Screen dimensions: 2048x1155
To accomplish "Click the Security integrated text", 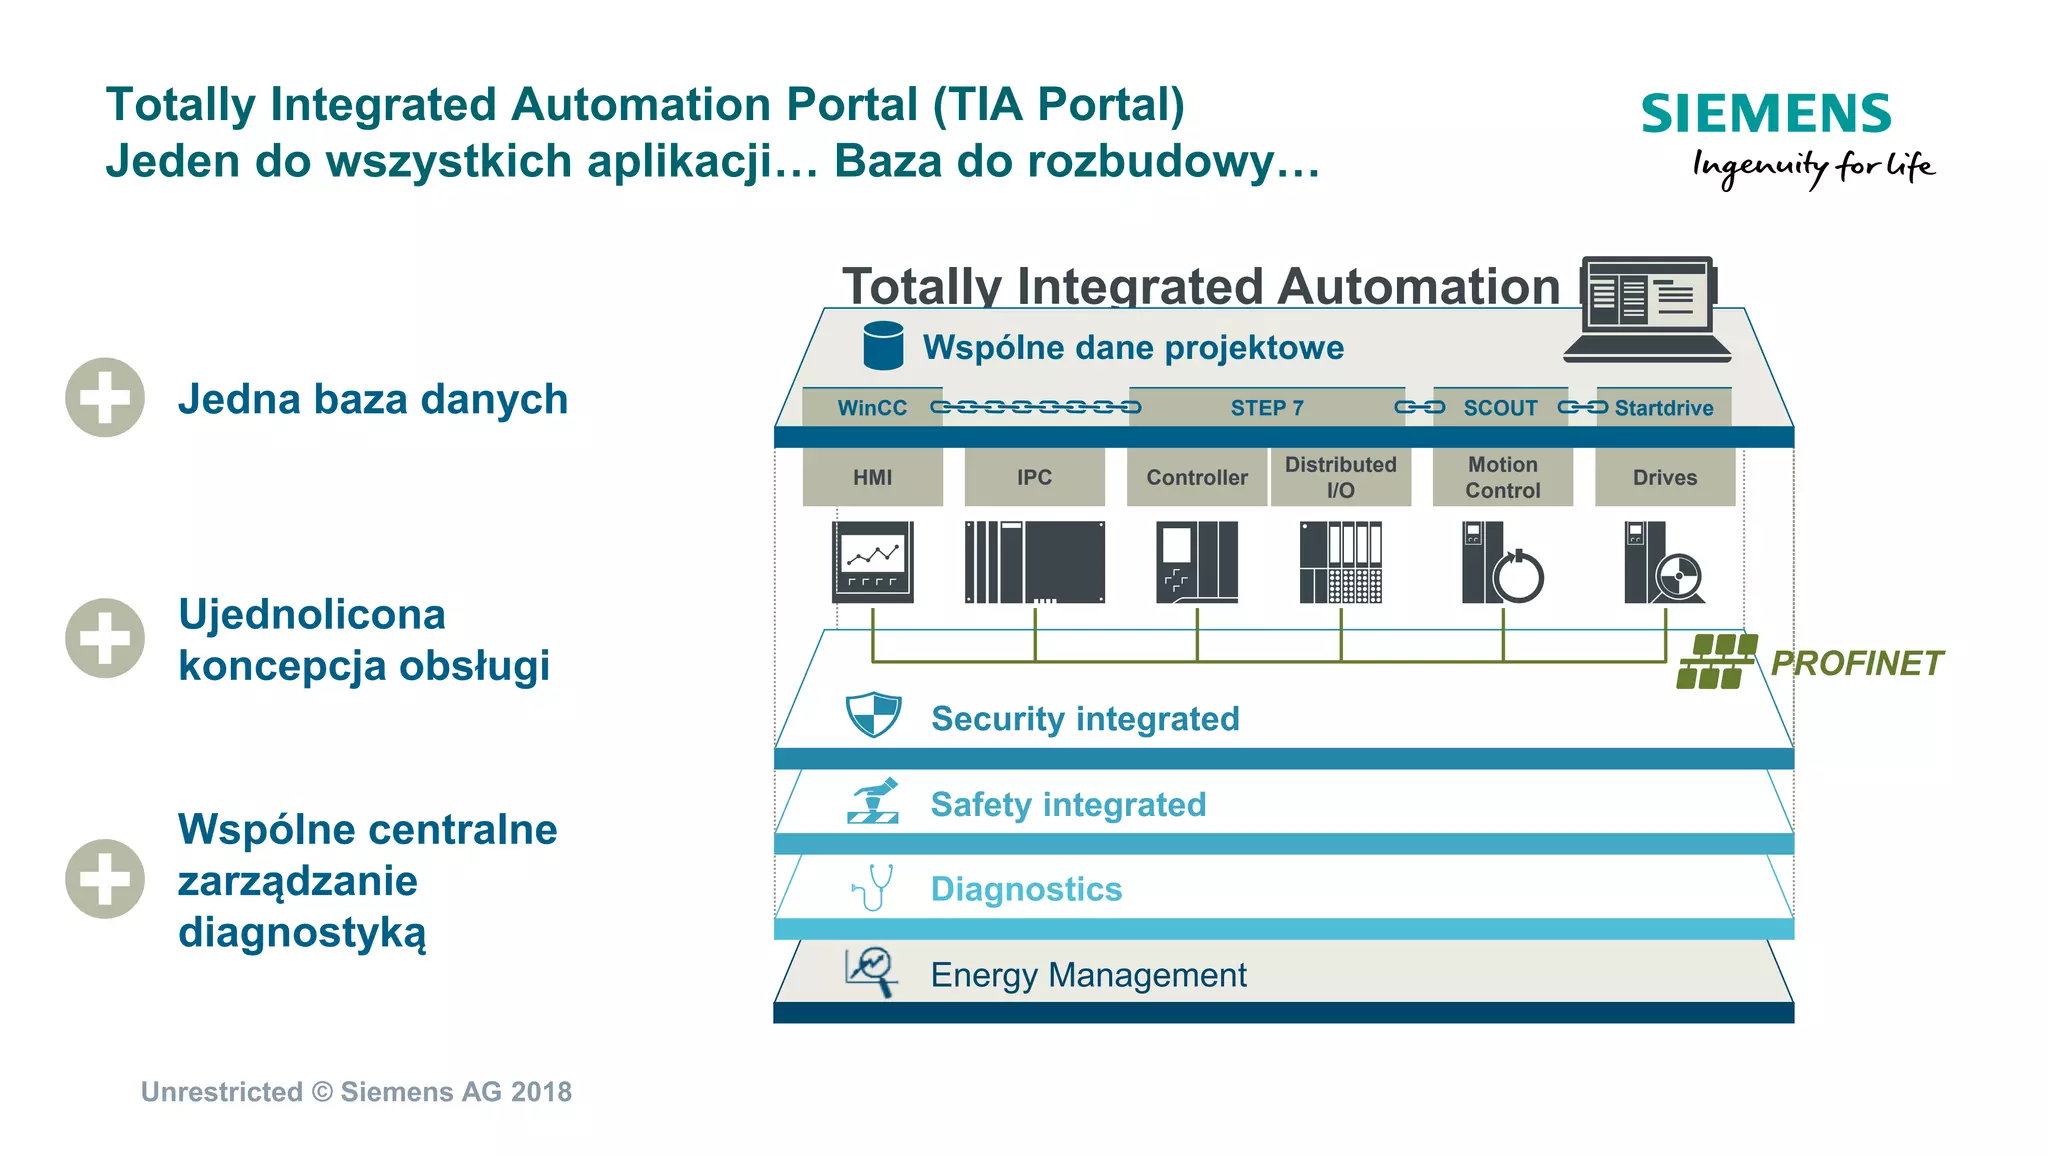I will click(x=1085, y=718).
